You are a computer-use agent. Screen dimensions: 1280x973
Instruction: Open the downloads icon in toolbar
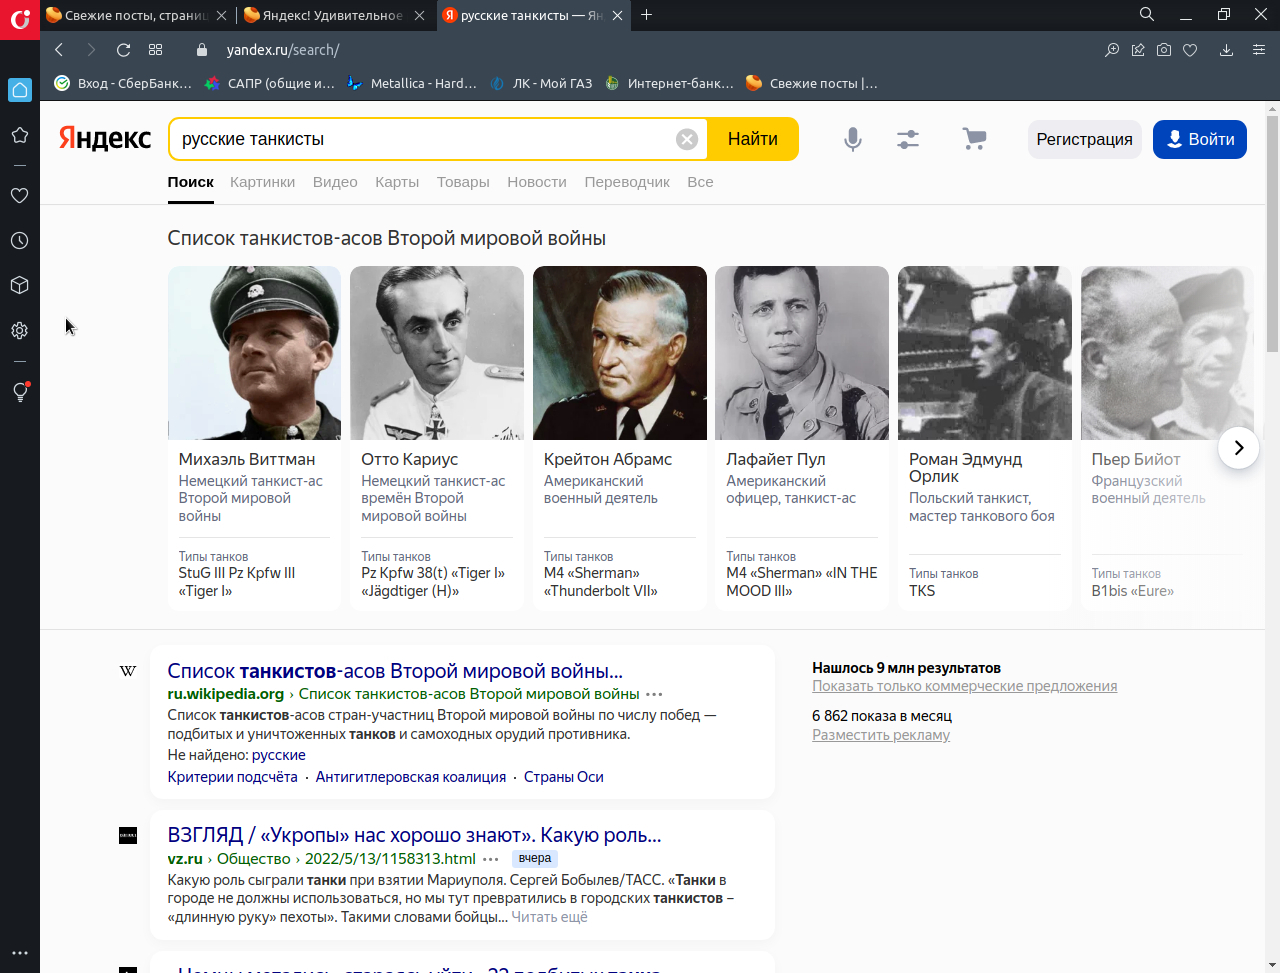1226,50
